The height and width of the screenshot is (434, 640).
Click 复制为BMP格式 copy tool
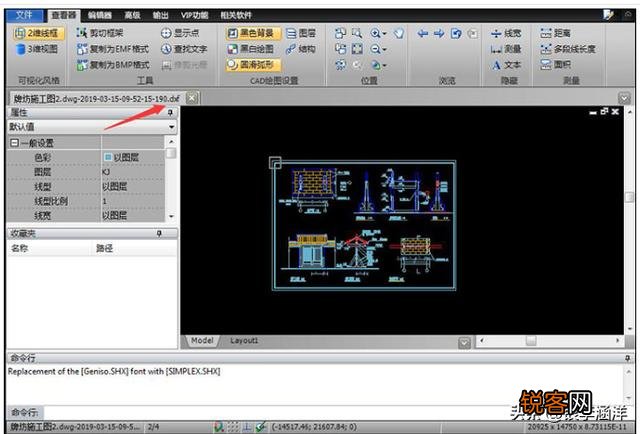[x=113, y=65]
